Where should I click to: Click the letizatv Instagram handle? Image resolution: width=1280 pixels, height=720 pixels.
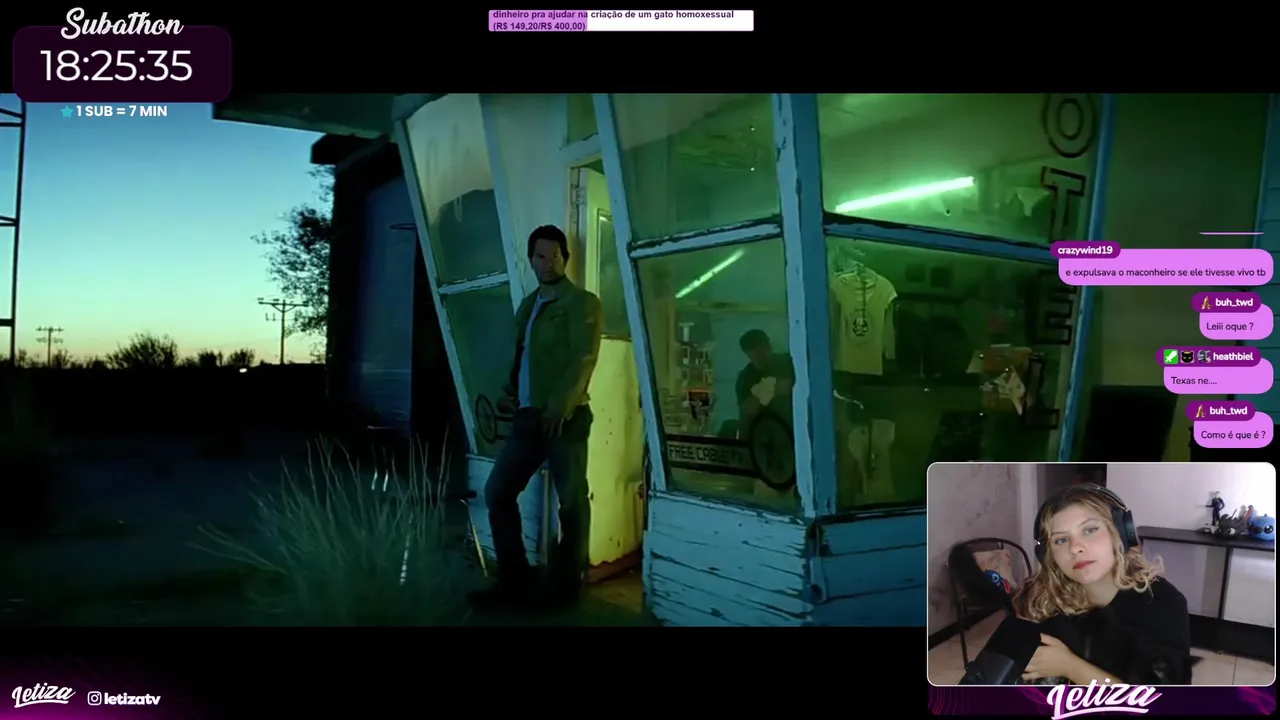132,699
